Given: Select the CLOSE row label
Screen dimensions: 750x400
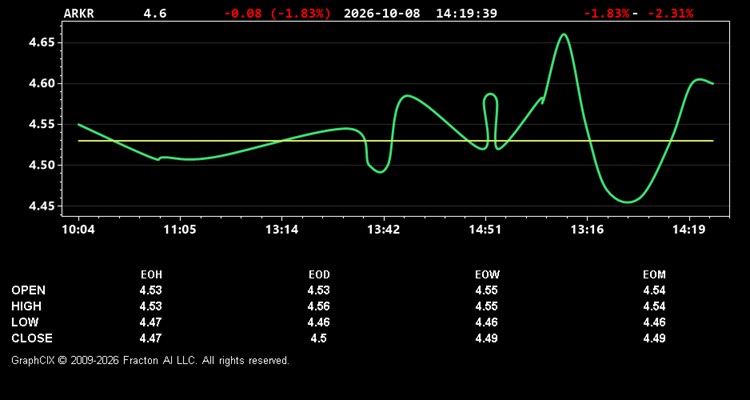Looking at the screenshot, I should pyautogui.click(x=32, y=338).
